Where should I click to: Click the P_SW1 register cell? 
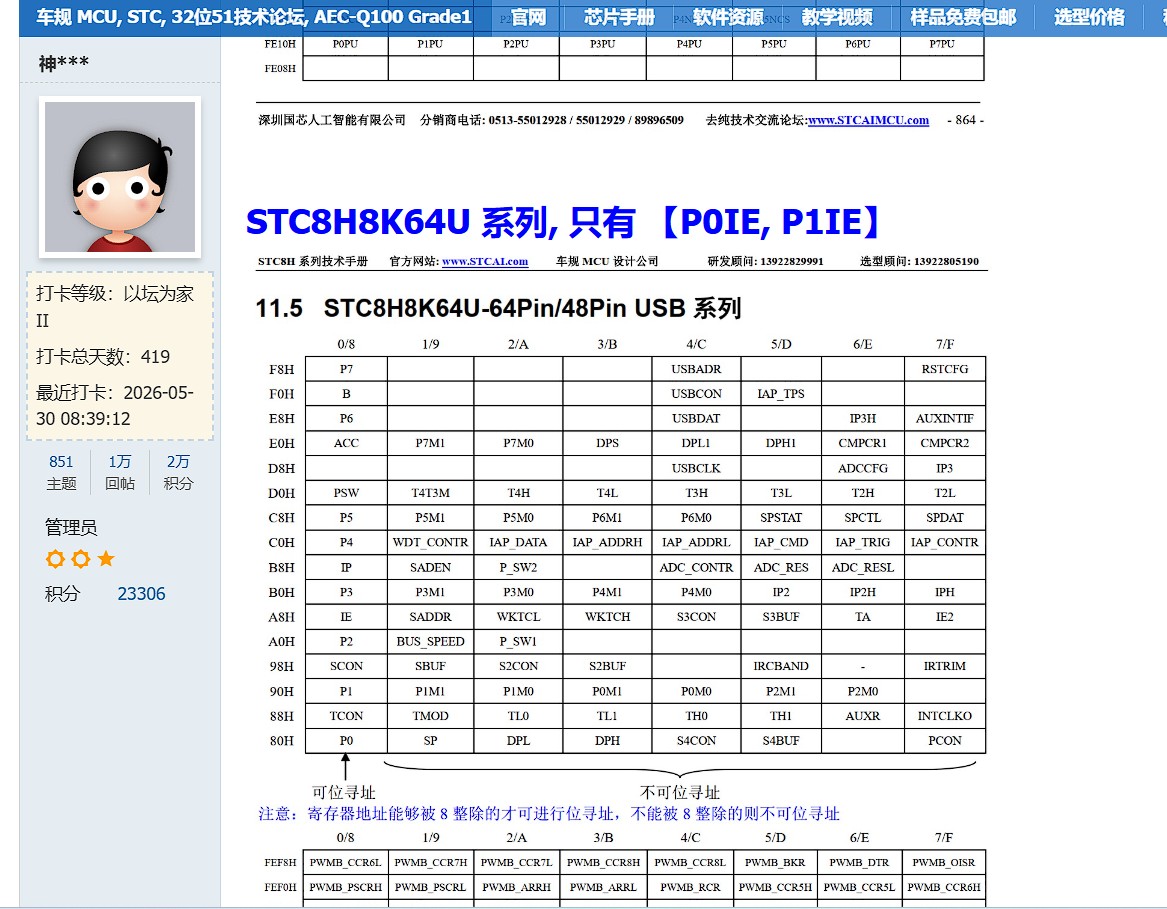tap(518, 641)
